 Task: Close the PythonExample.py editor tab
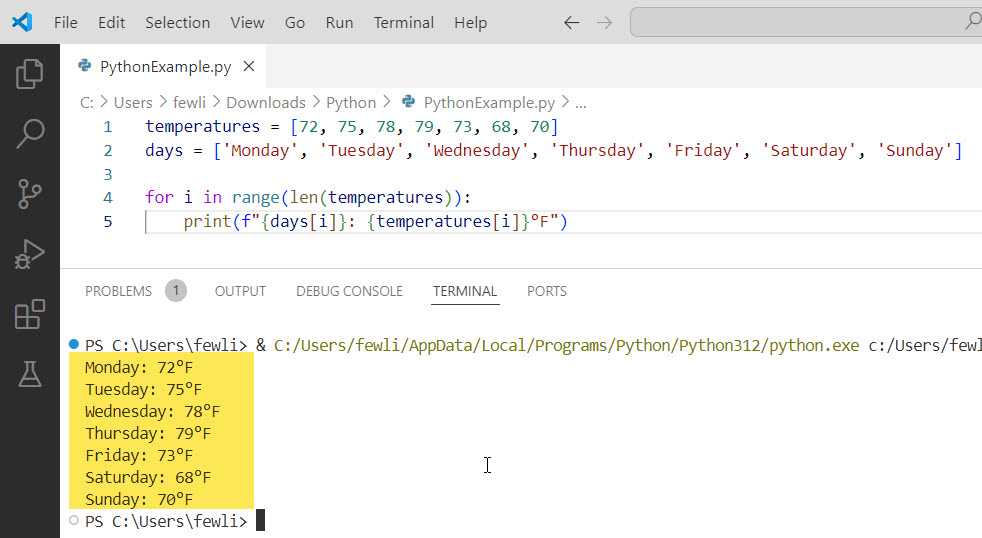[249, 66]
